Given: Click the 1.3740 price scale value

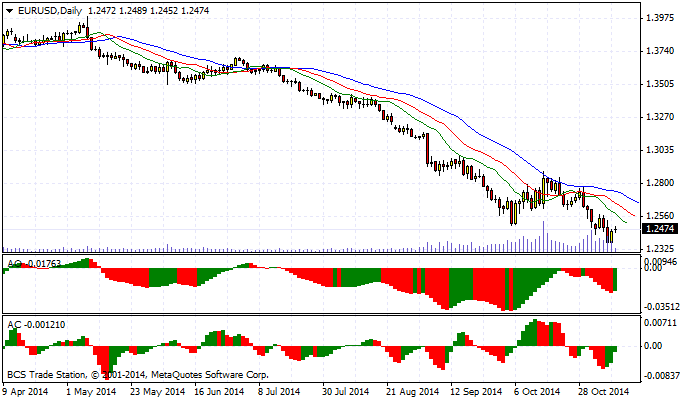Looking at the screenshot, I should (x=660, y=51).
